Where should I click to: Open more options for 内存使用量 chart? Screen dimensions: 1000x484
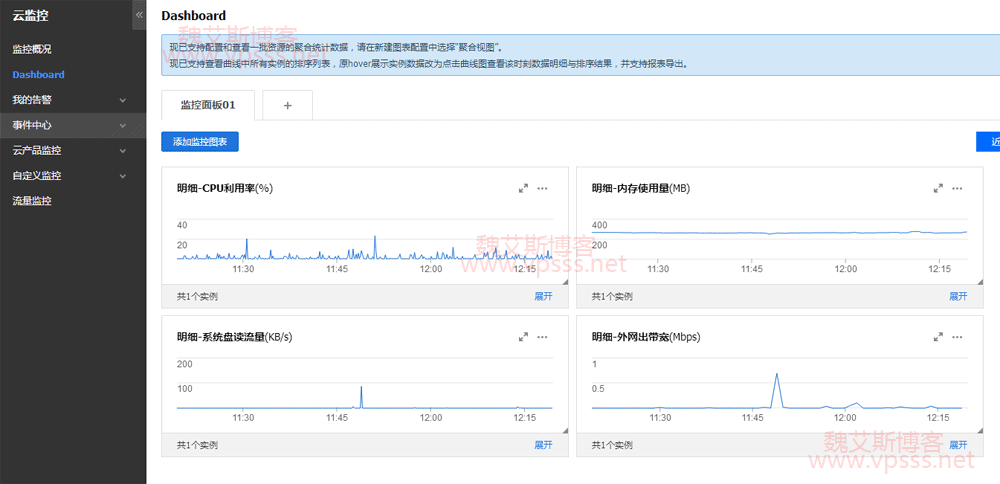(x=957, y=188)
